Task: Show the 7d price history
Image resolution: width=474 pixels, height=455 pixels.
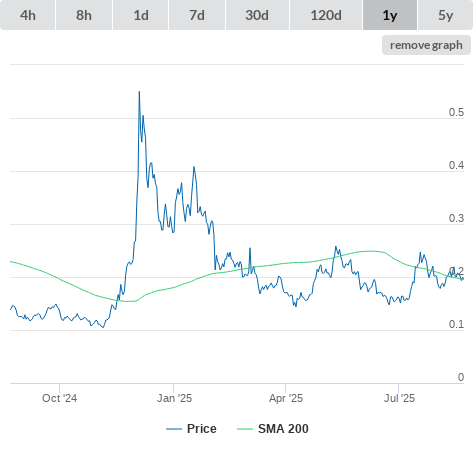Action: pos(197,15)
